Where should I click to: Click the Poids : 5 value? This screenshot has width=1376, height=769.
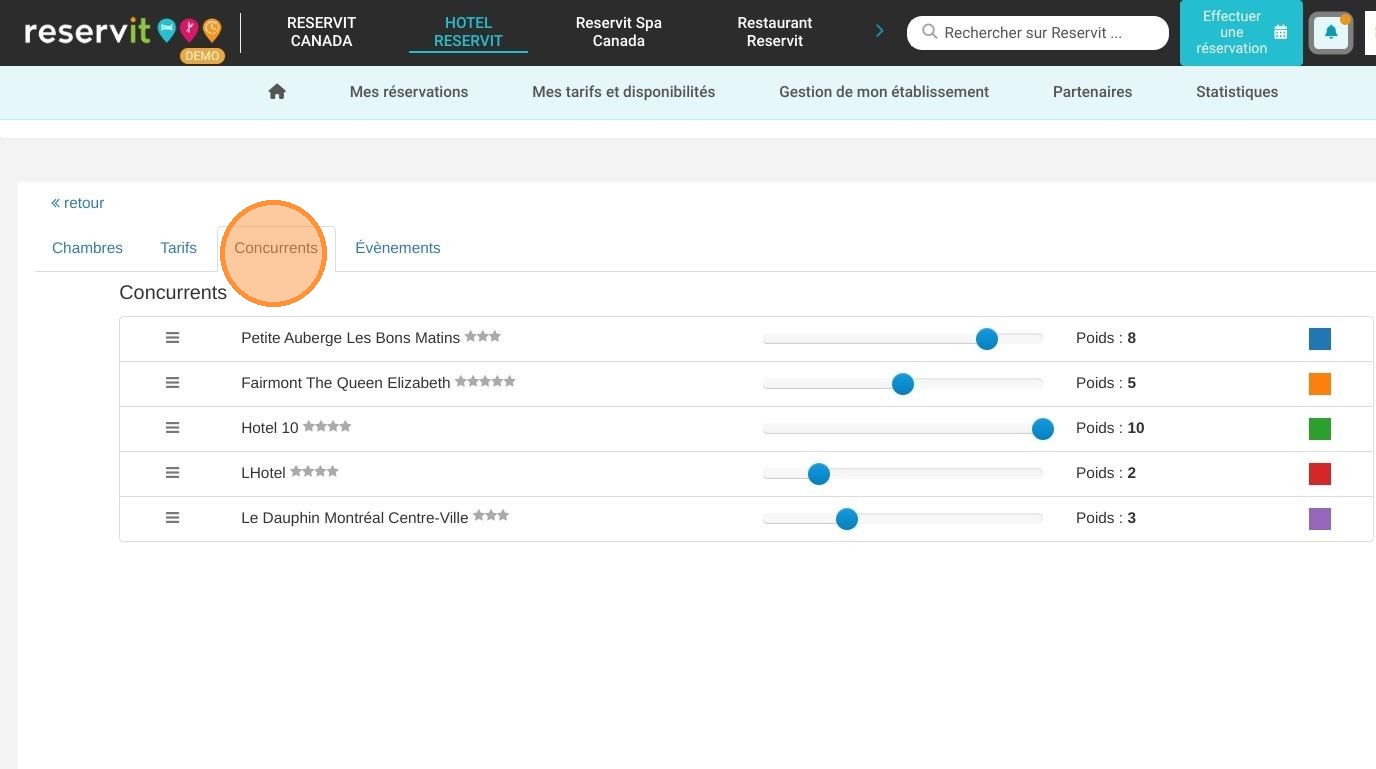point(1106,383)
